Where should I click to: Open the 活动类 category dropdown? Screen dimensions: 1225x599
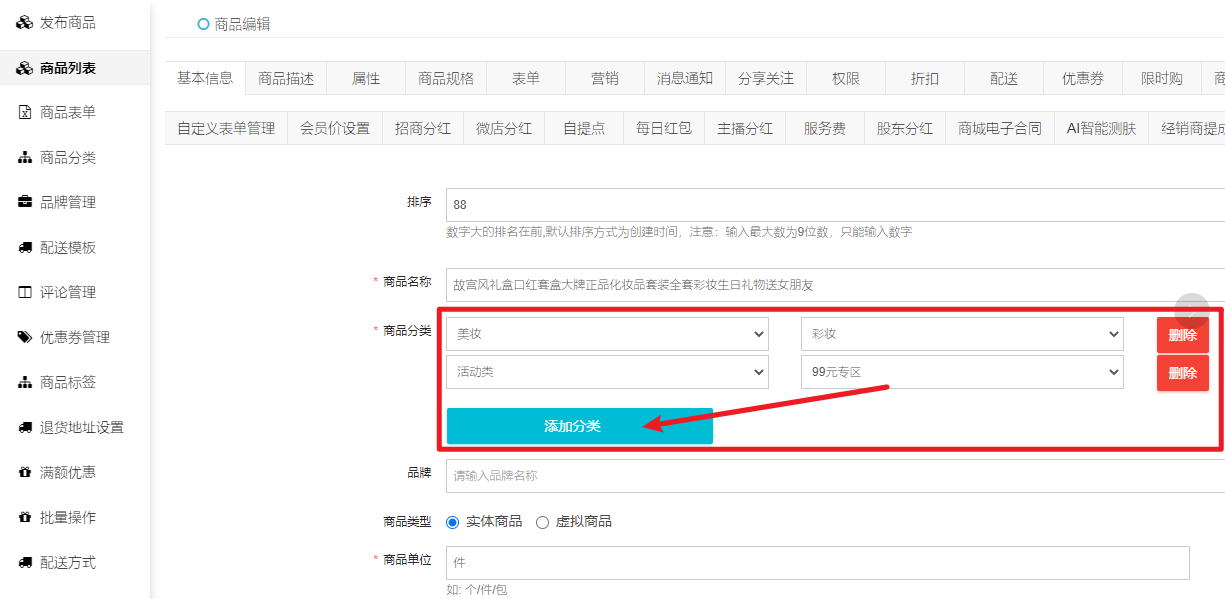(x=607, y=372)
